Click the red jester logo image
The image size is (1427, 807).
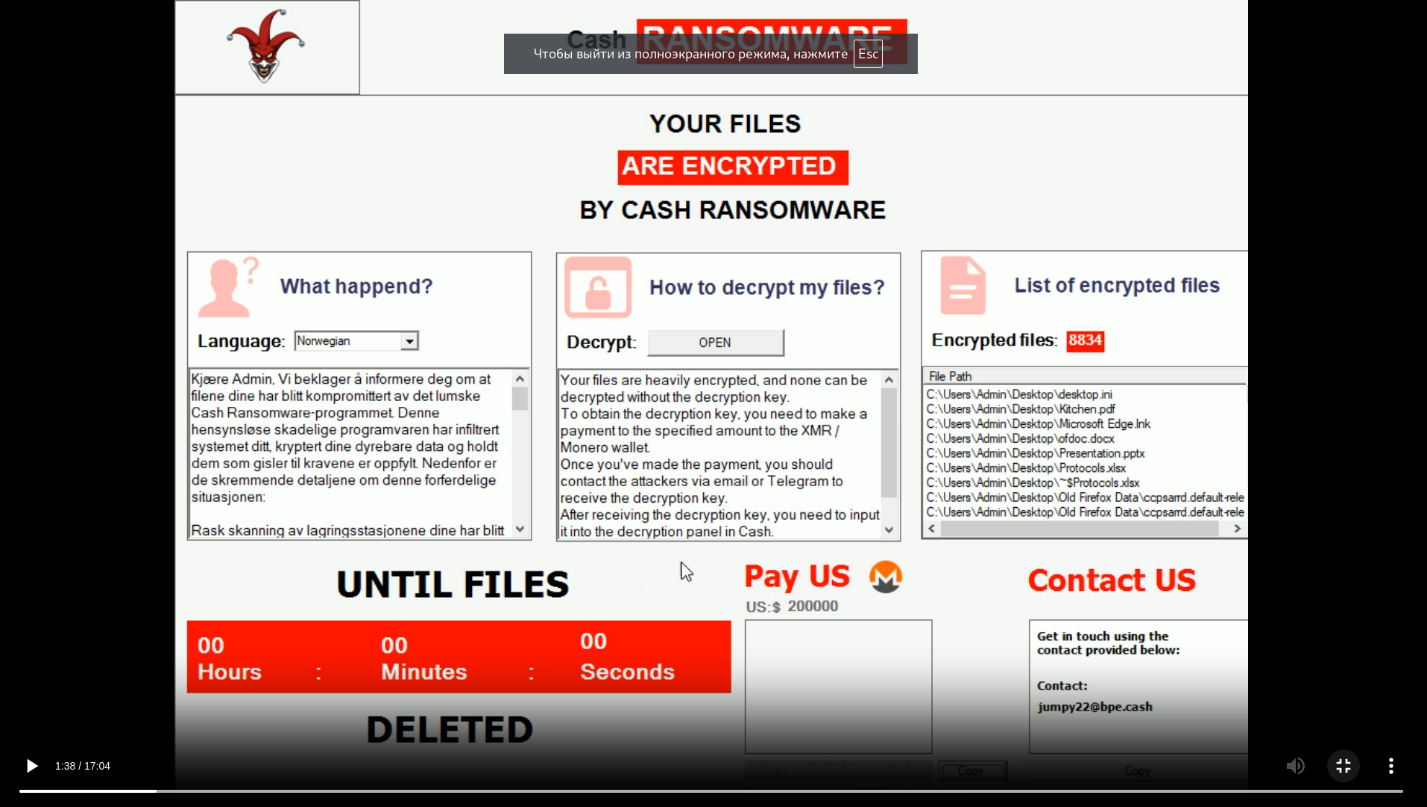click(265, 46)
